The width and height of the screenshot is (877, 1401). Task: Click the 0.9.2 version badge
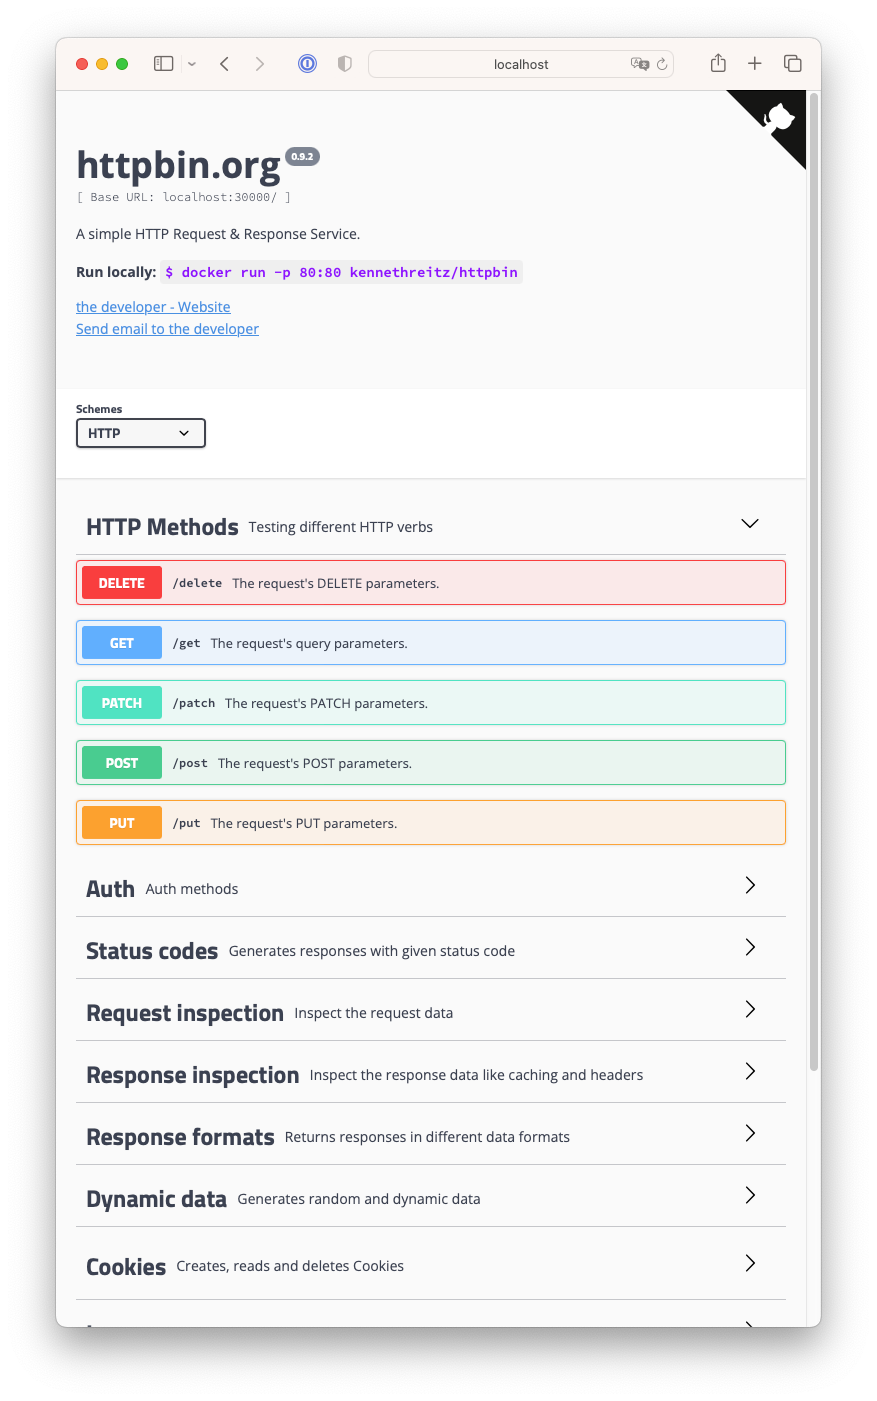click(302, 156)
